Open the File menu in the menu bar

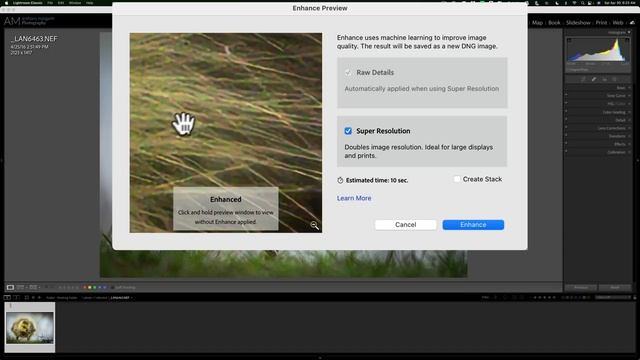tap(50, 3)
